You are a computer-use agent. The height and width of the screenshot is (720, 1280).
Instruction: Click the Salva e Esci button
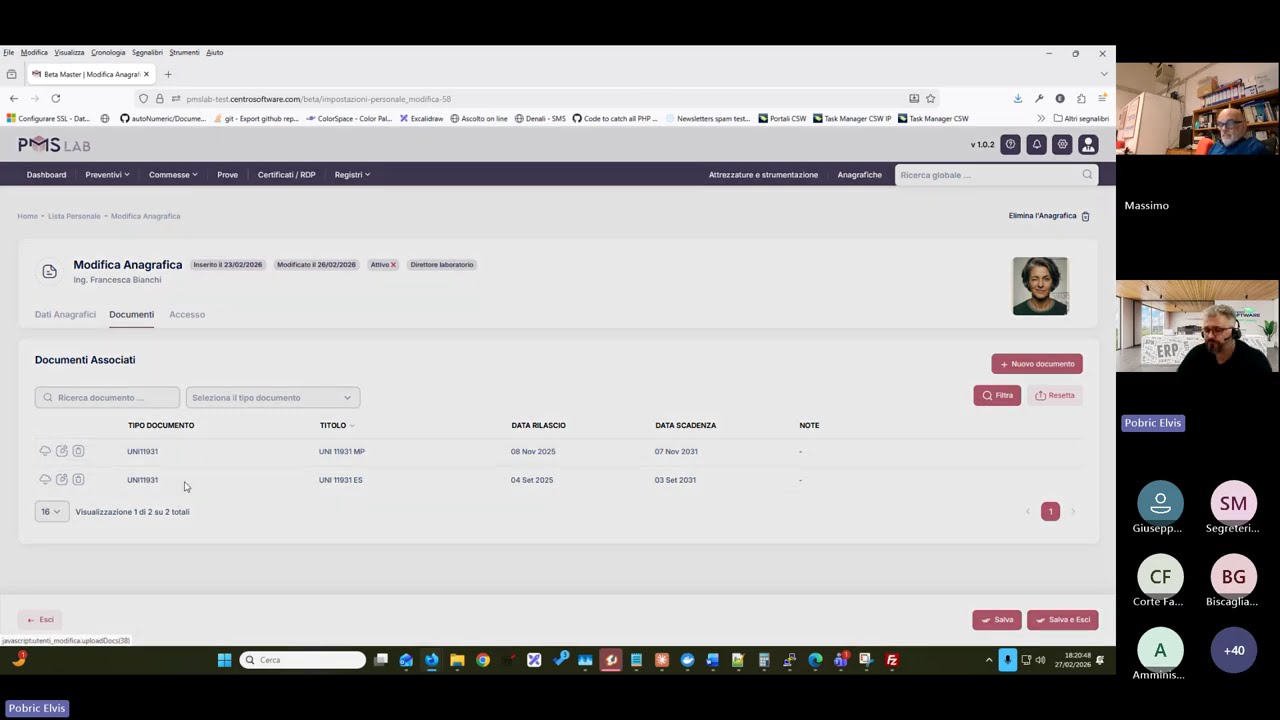1063,620
